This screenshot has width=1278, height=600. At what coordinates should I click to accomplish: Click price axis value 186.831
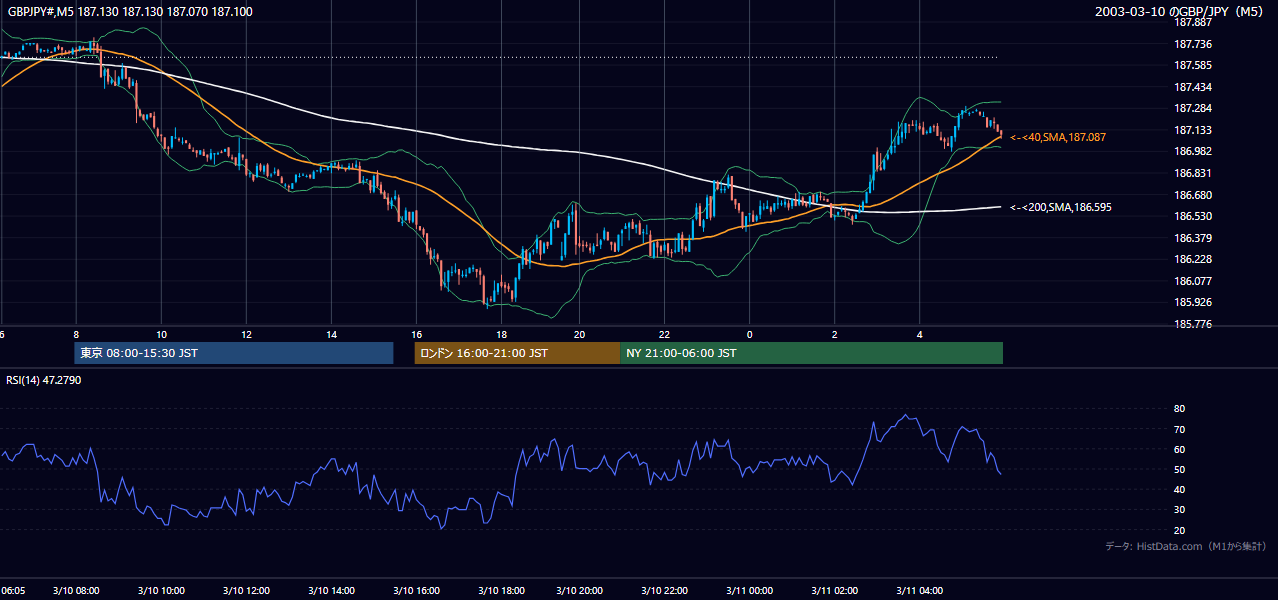pos(1193,173)
